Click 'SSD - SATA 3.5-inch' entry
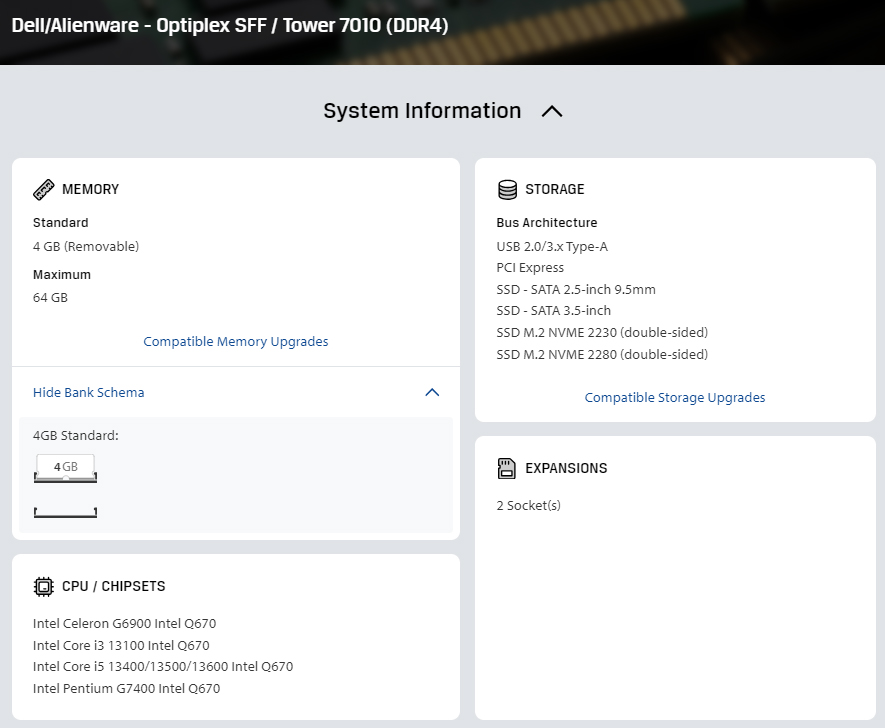This screenshot has width=885, height=728. tap(553, 310)
